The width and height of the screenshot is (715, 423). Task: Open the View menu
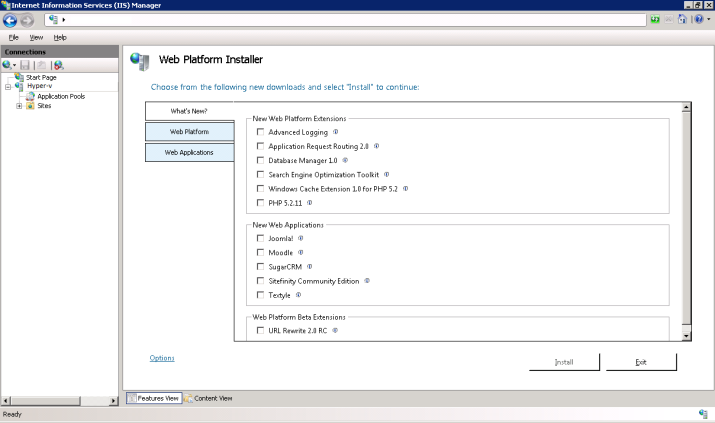click(x=35, y=37)
